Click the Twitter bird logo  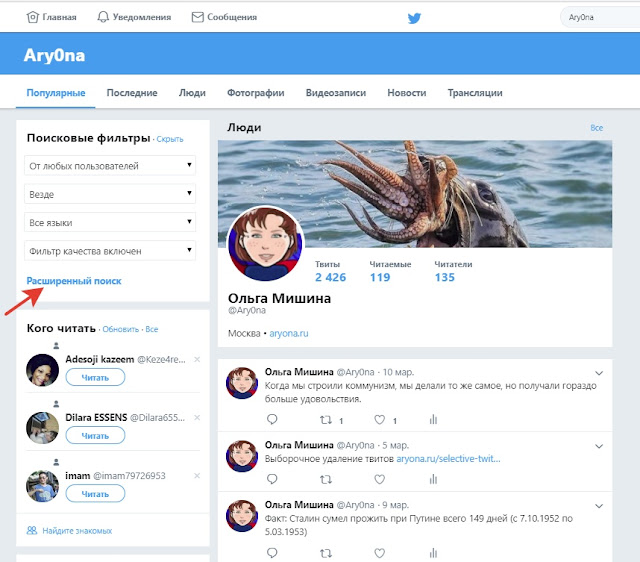point(414,18)
